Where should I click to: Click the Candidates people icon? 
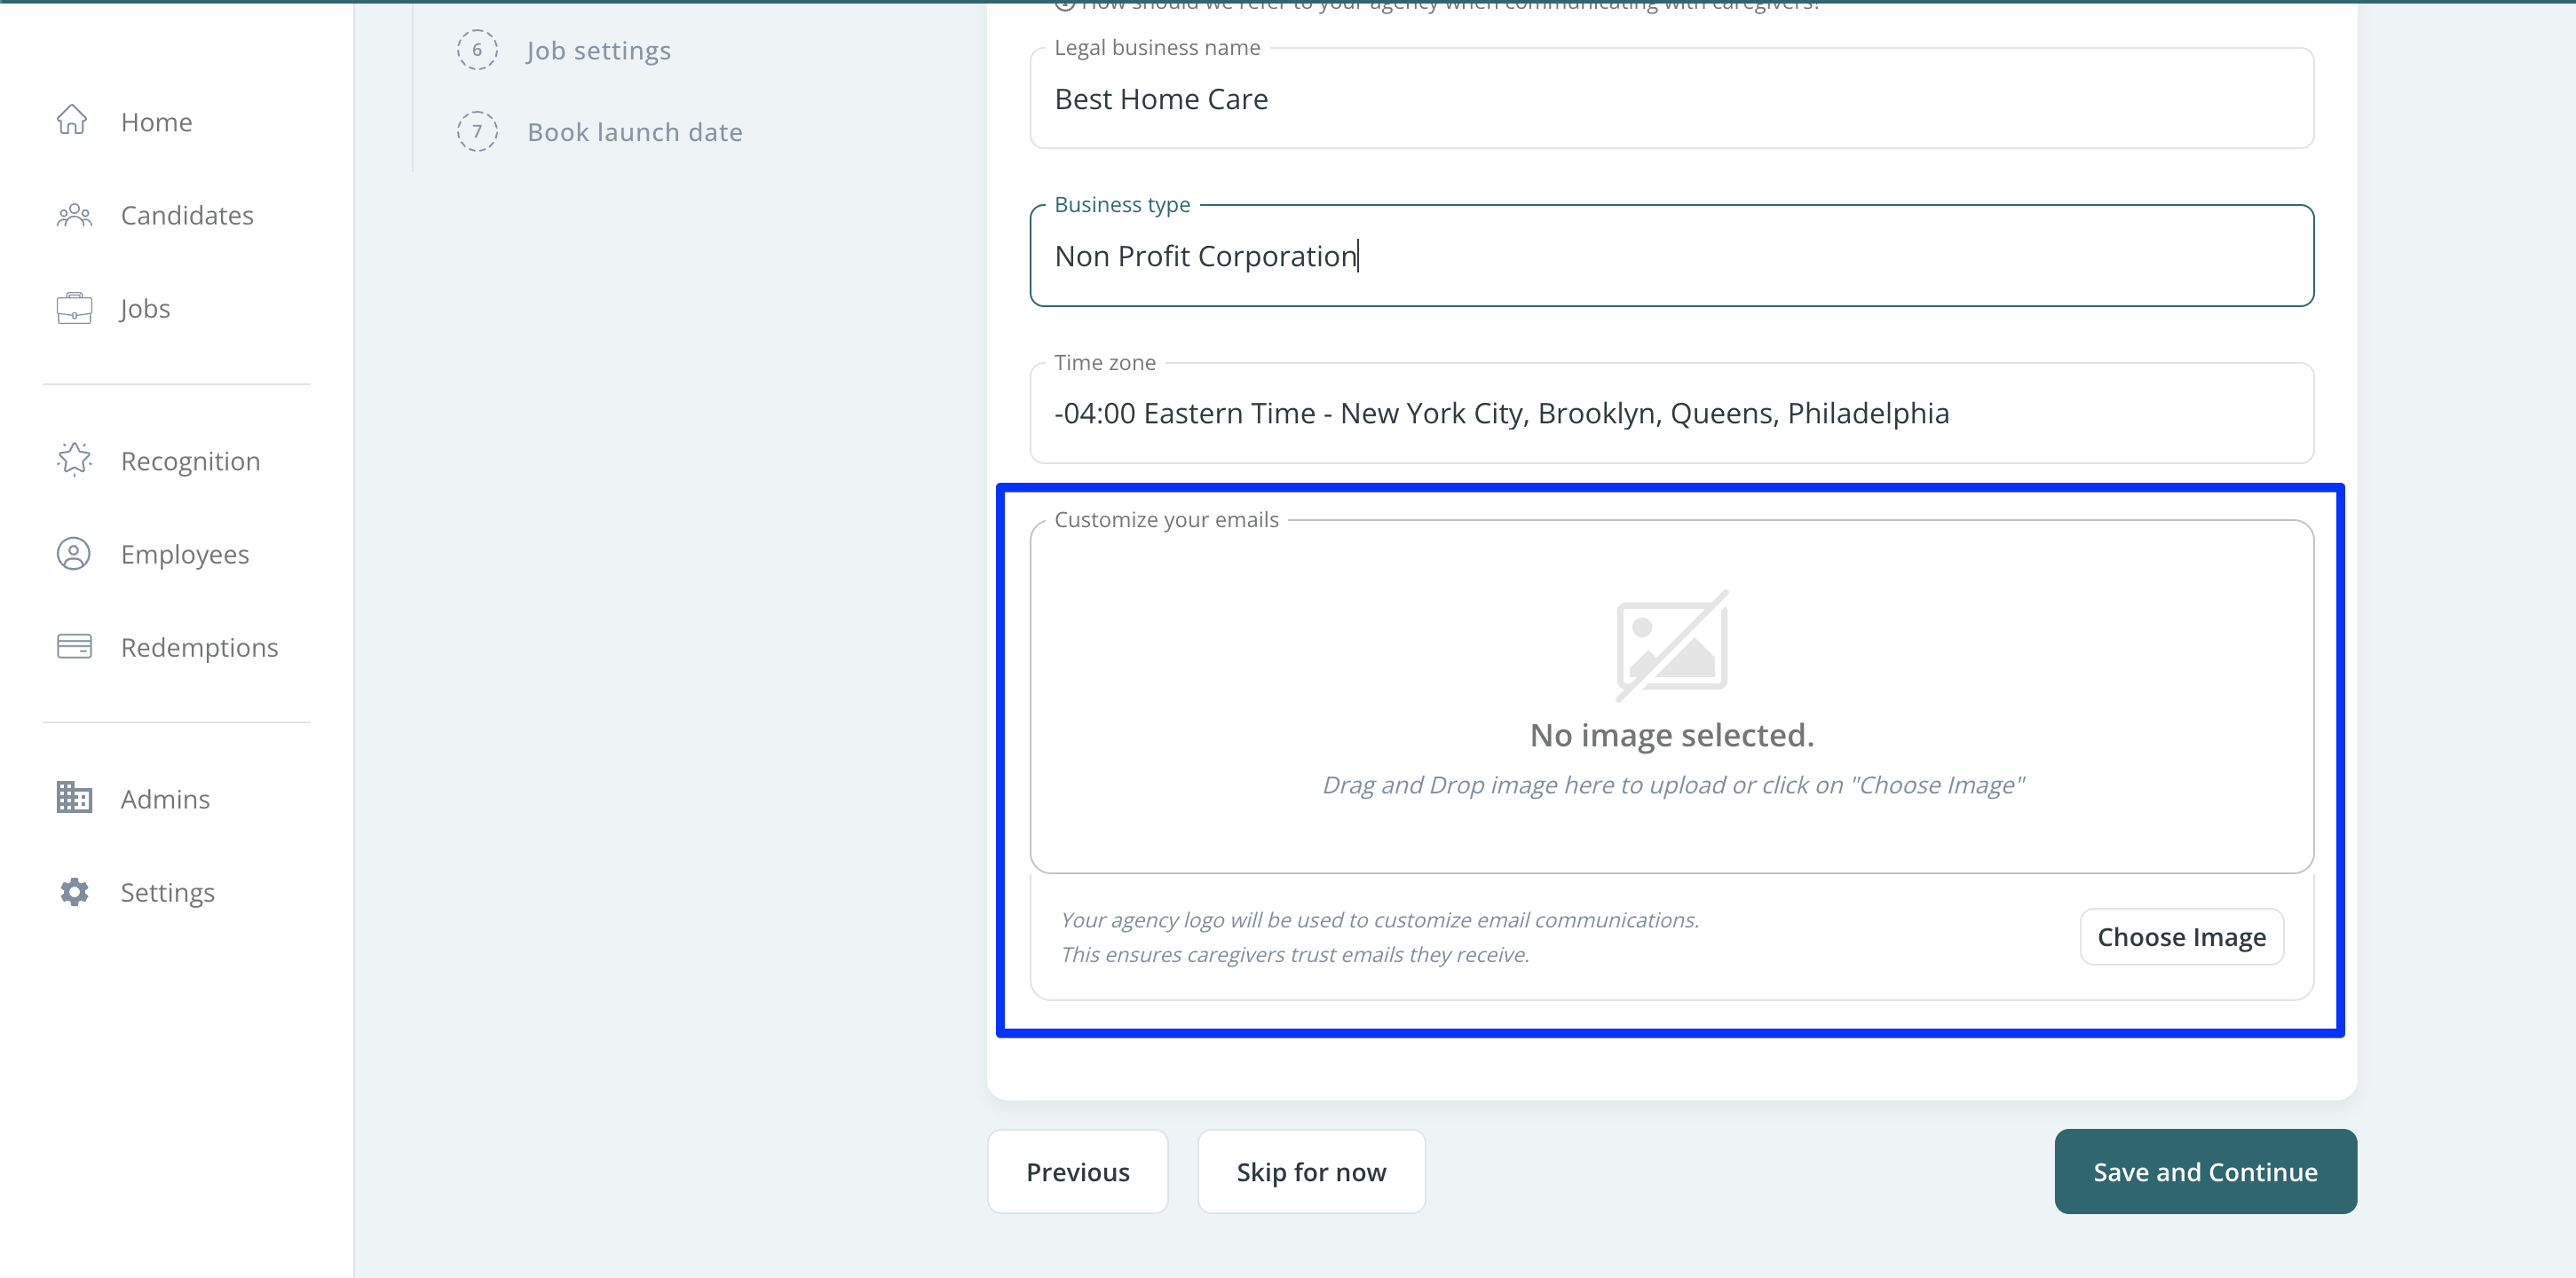pyautogui.click(x=74, y=215)
